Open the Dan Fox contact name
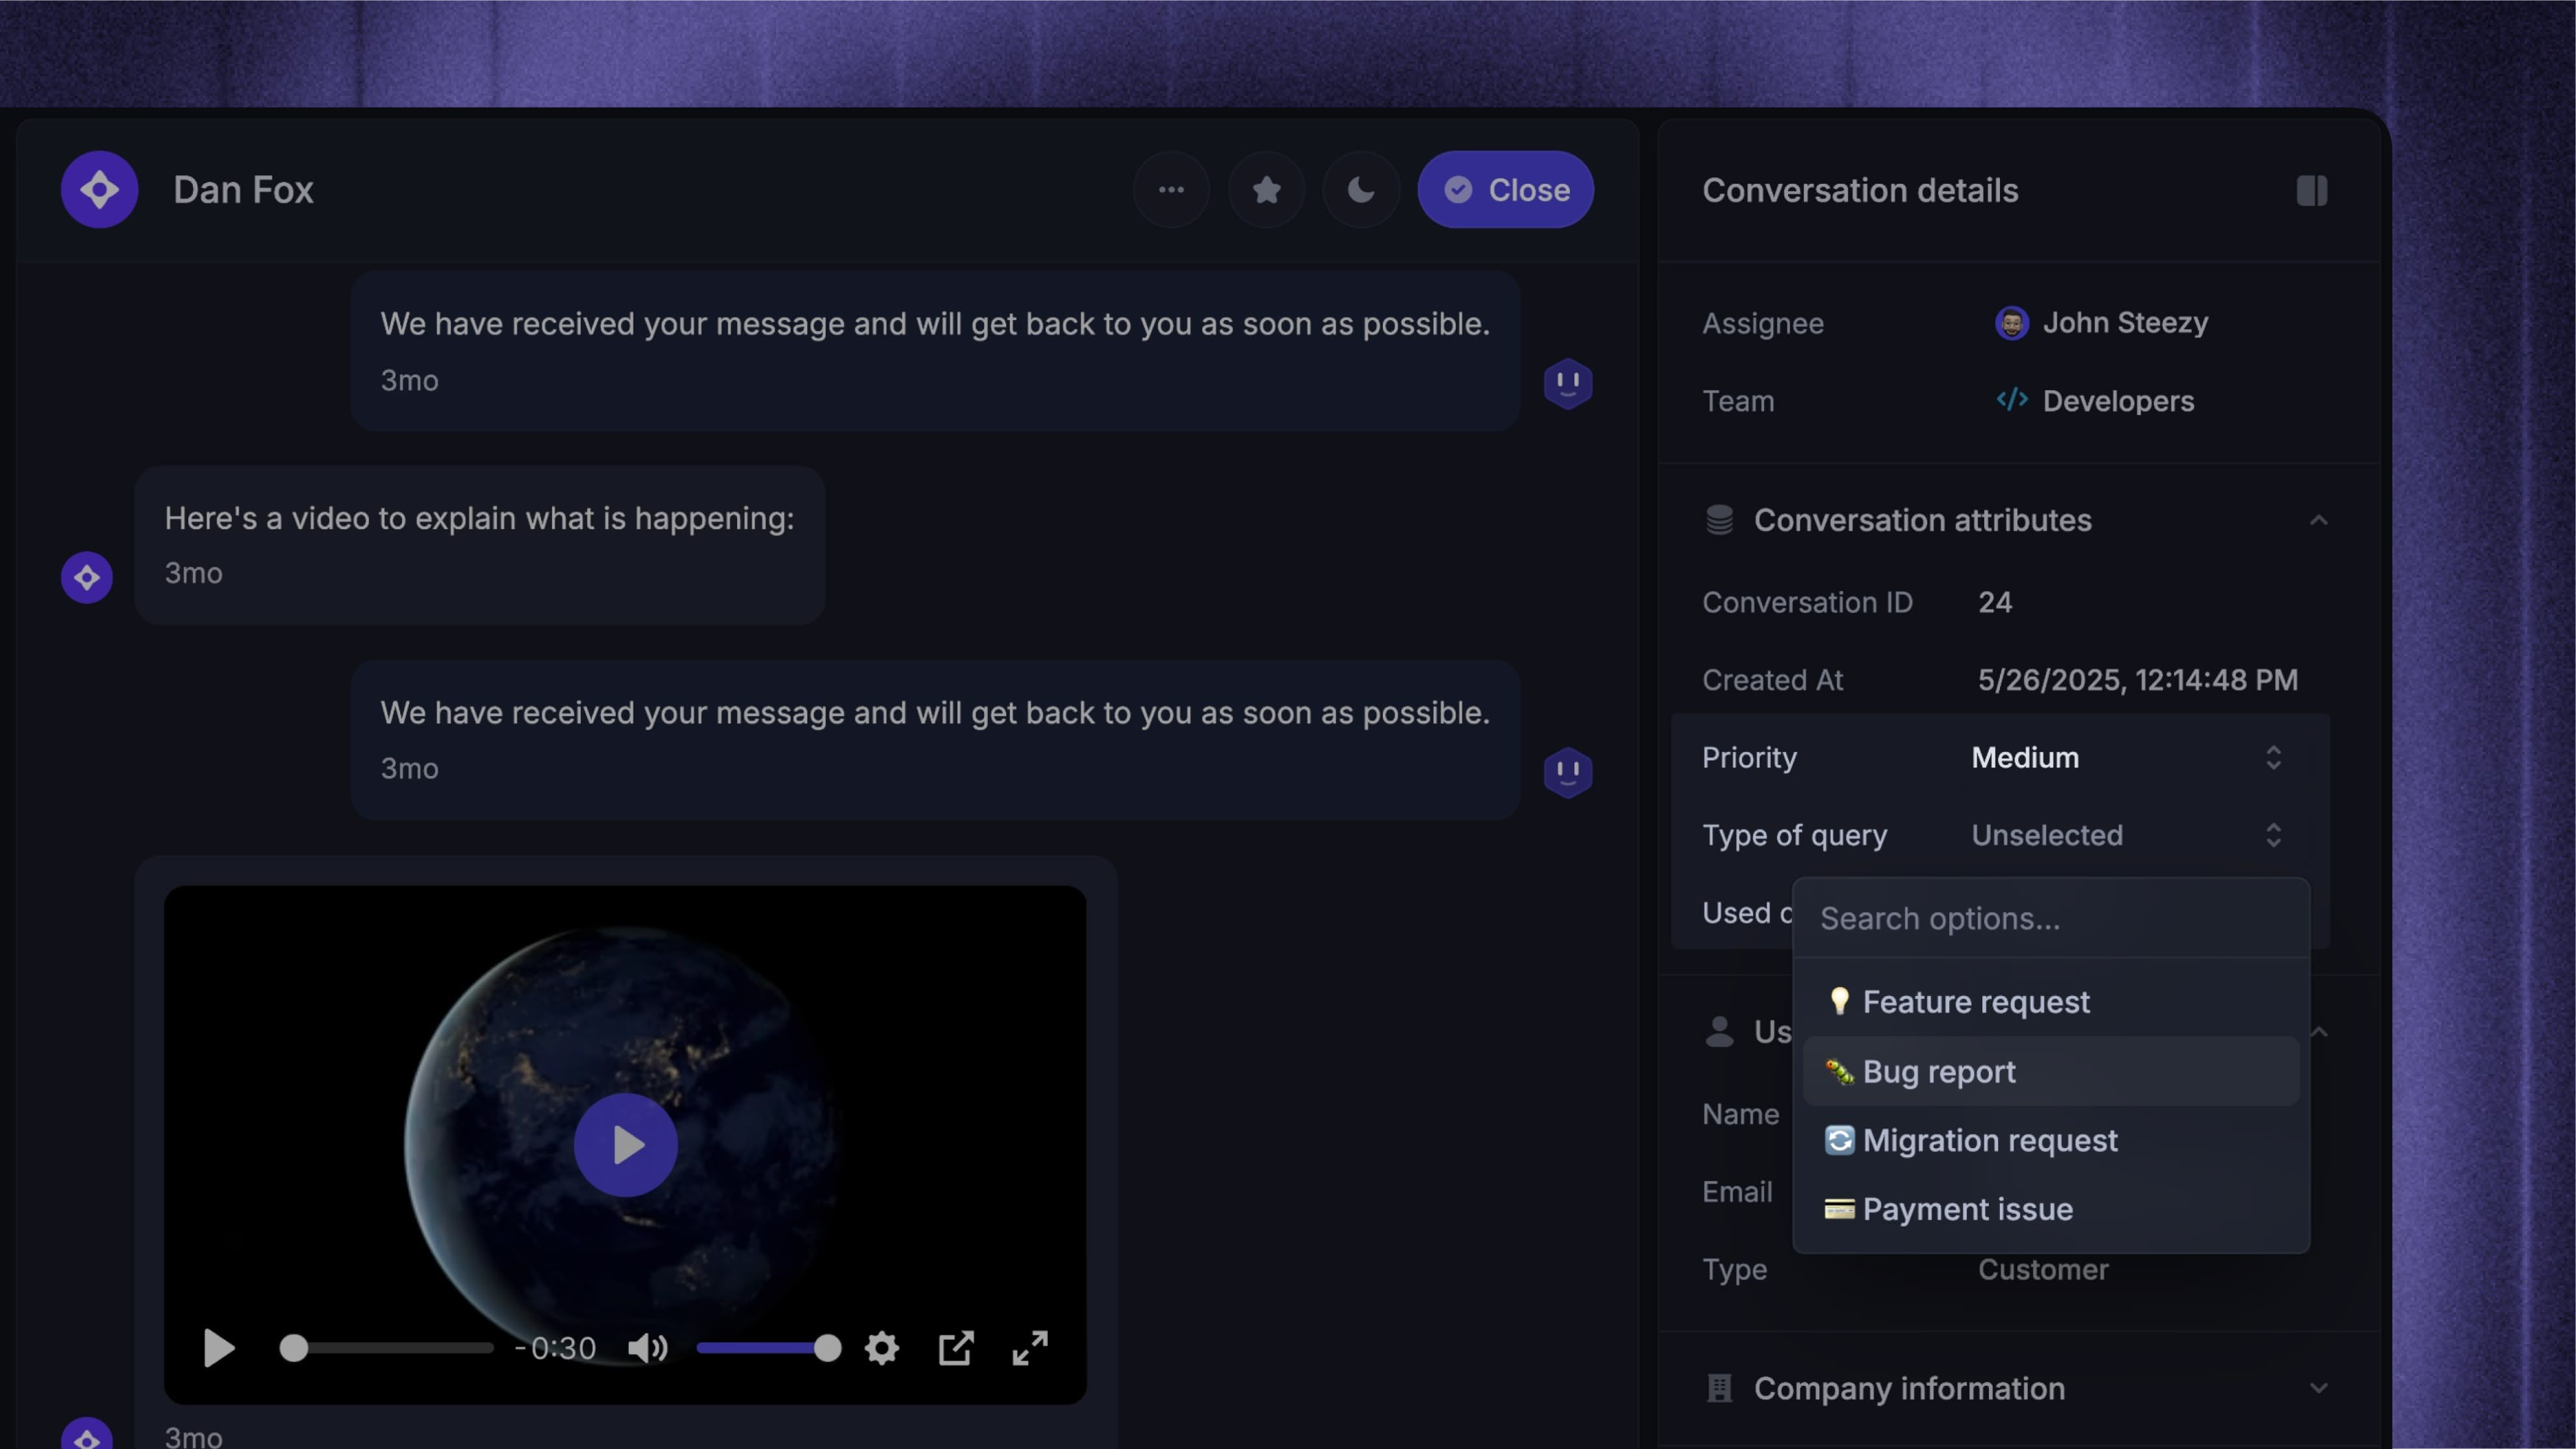 pyautogui.click(x=243, y=190)
